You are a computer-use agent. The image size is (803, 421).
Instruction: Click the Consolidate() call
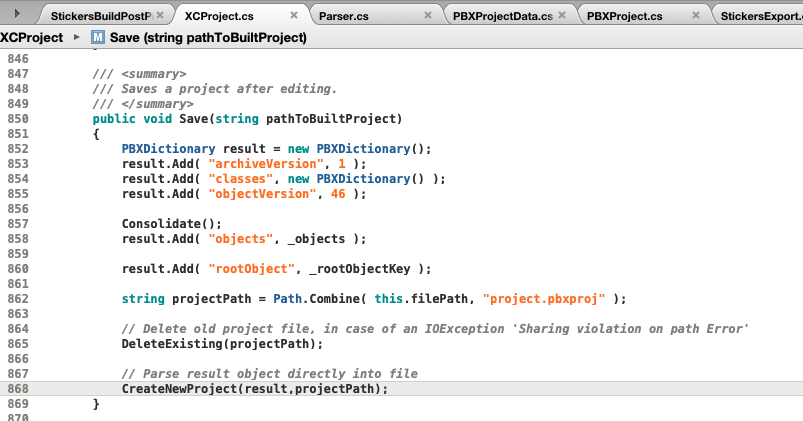point(172,224)
